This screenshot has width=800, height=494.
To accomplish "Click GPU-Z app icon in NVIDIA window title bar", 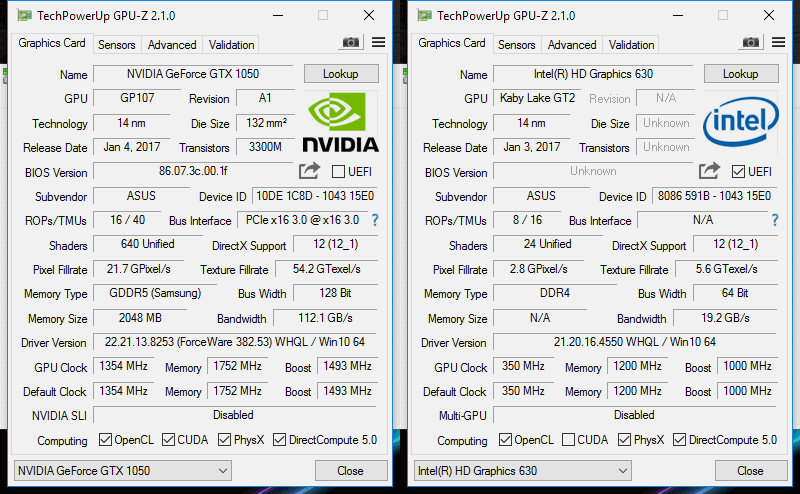I will click(24, 16).
